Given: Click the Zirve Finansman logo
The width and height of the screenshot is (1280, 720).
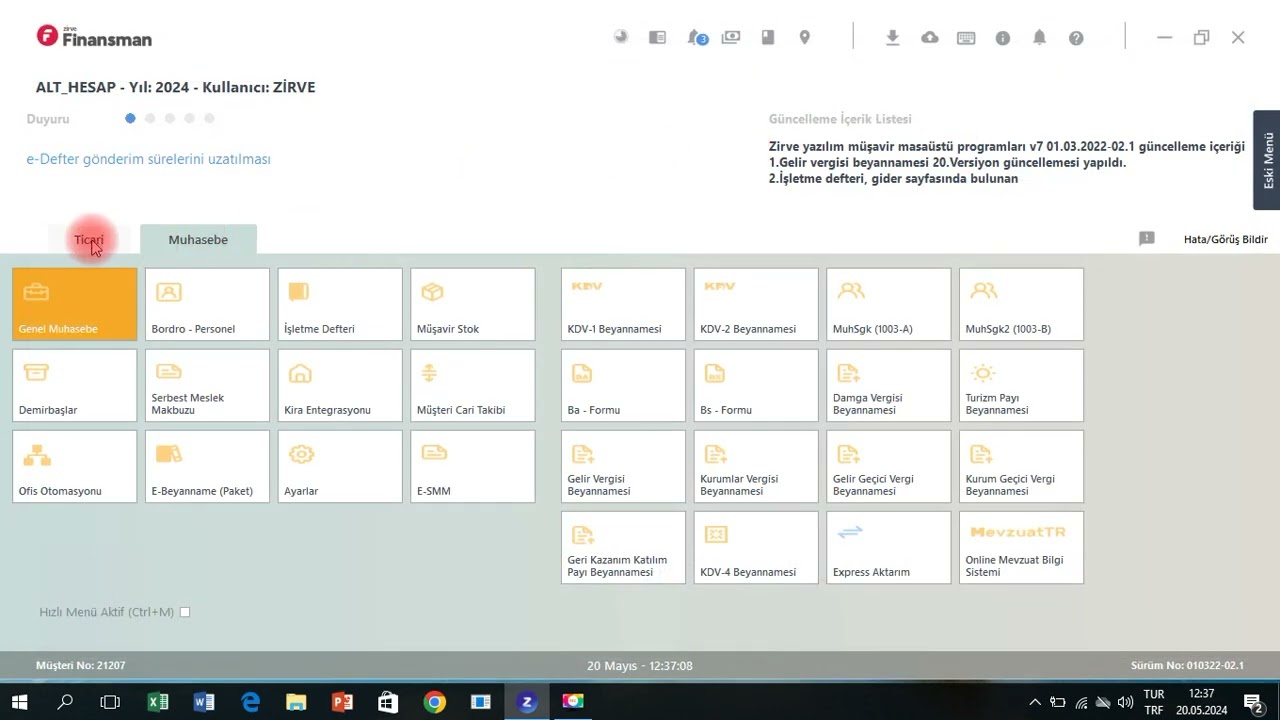Looking at the screenshot, I should point(94,37).
